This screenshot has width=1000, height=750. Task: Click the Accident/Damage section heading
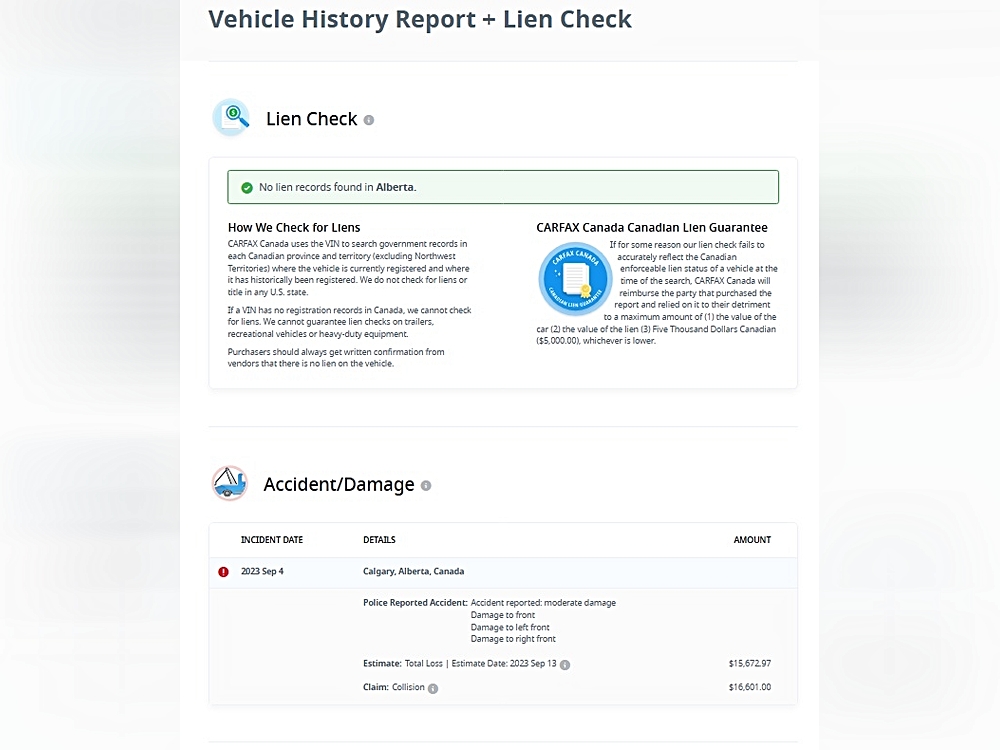click(339, 485)
